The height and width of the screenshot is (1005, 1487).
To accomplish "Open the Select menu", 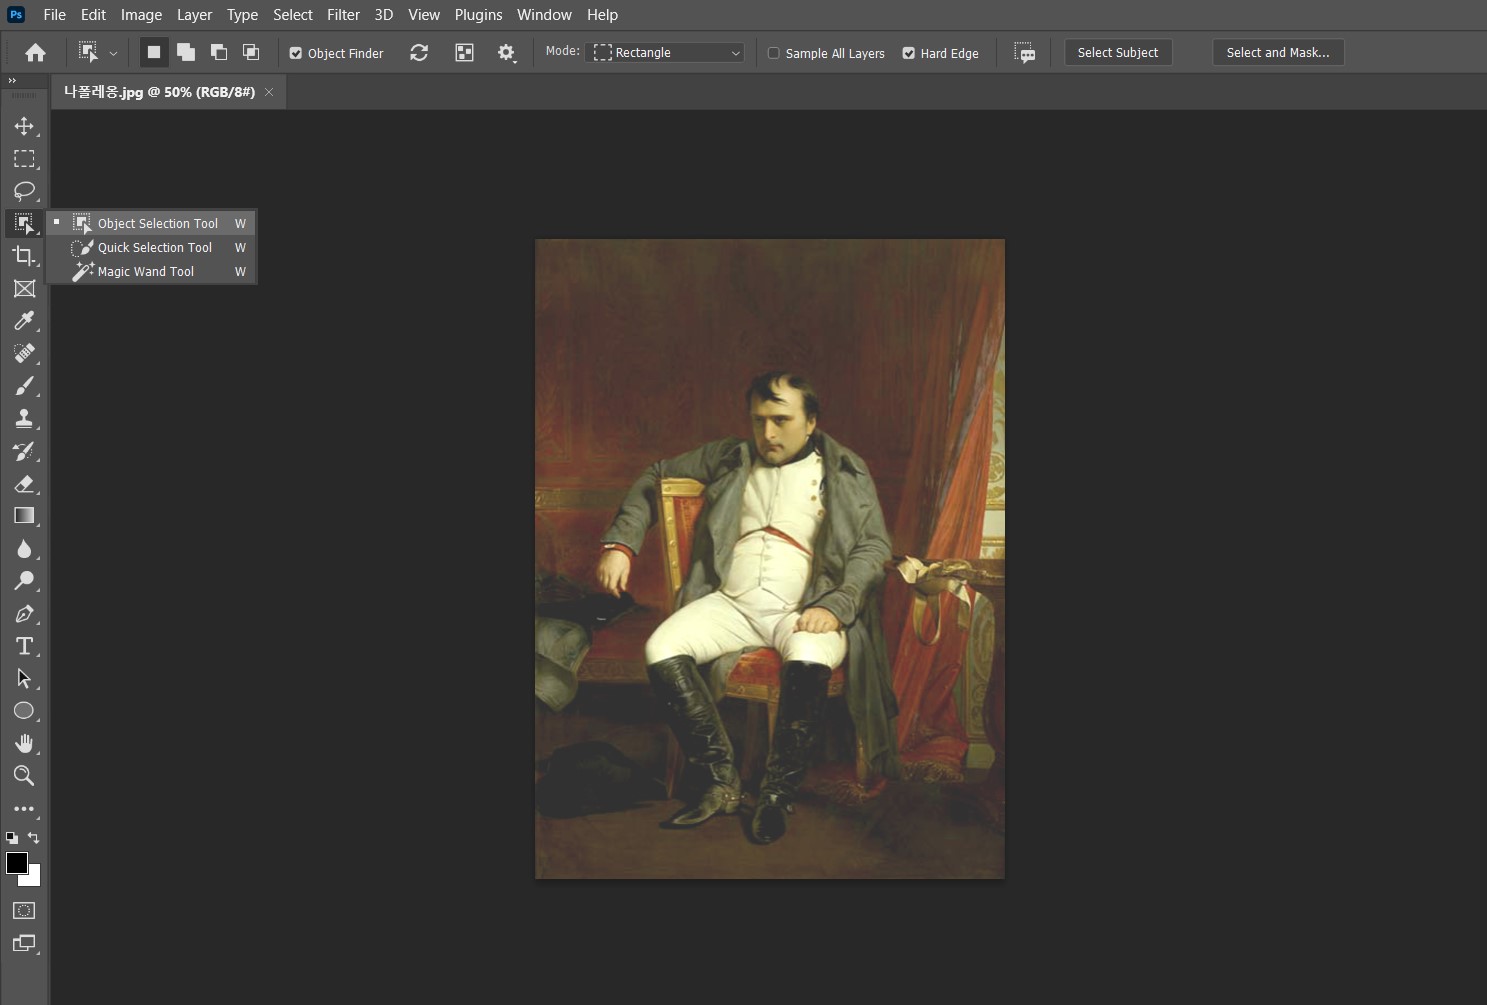I will coord(293,15).
